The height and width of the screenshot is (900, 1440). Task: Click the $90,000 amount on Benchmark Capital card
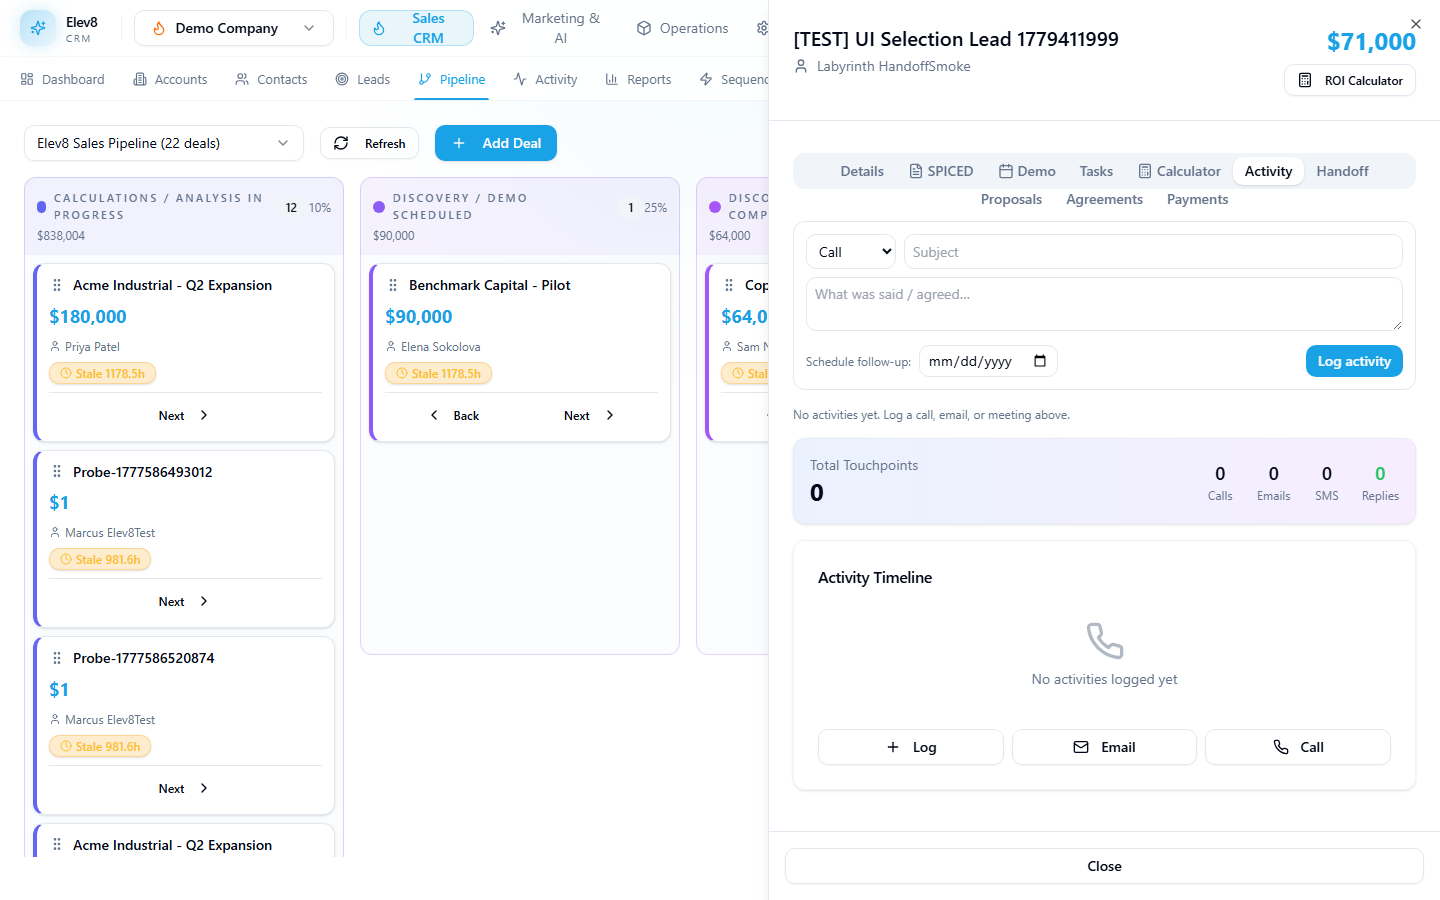click(419, 316)
